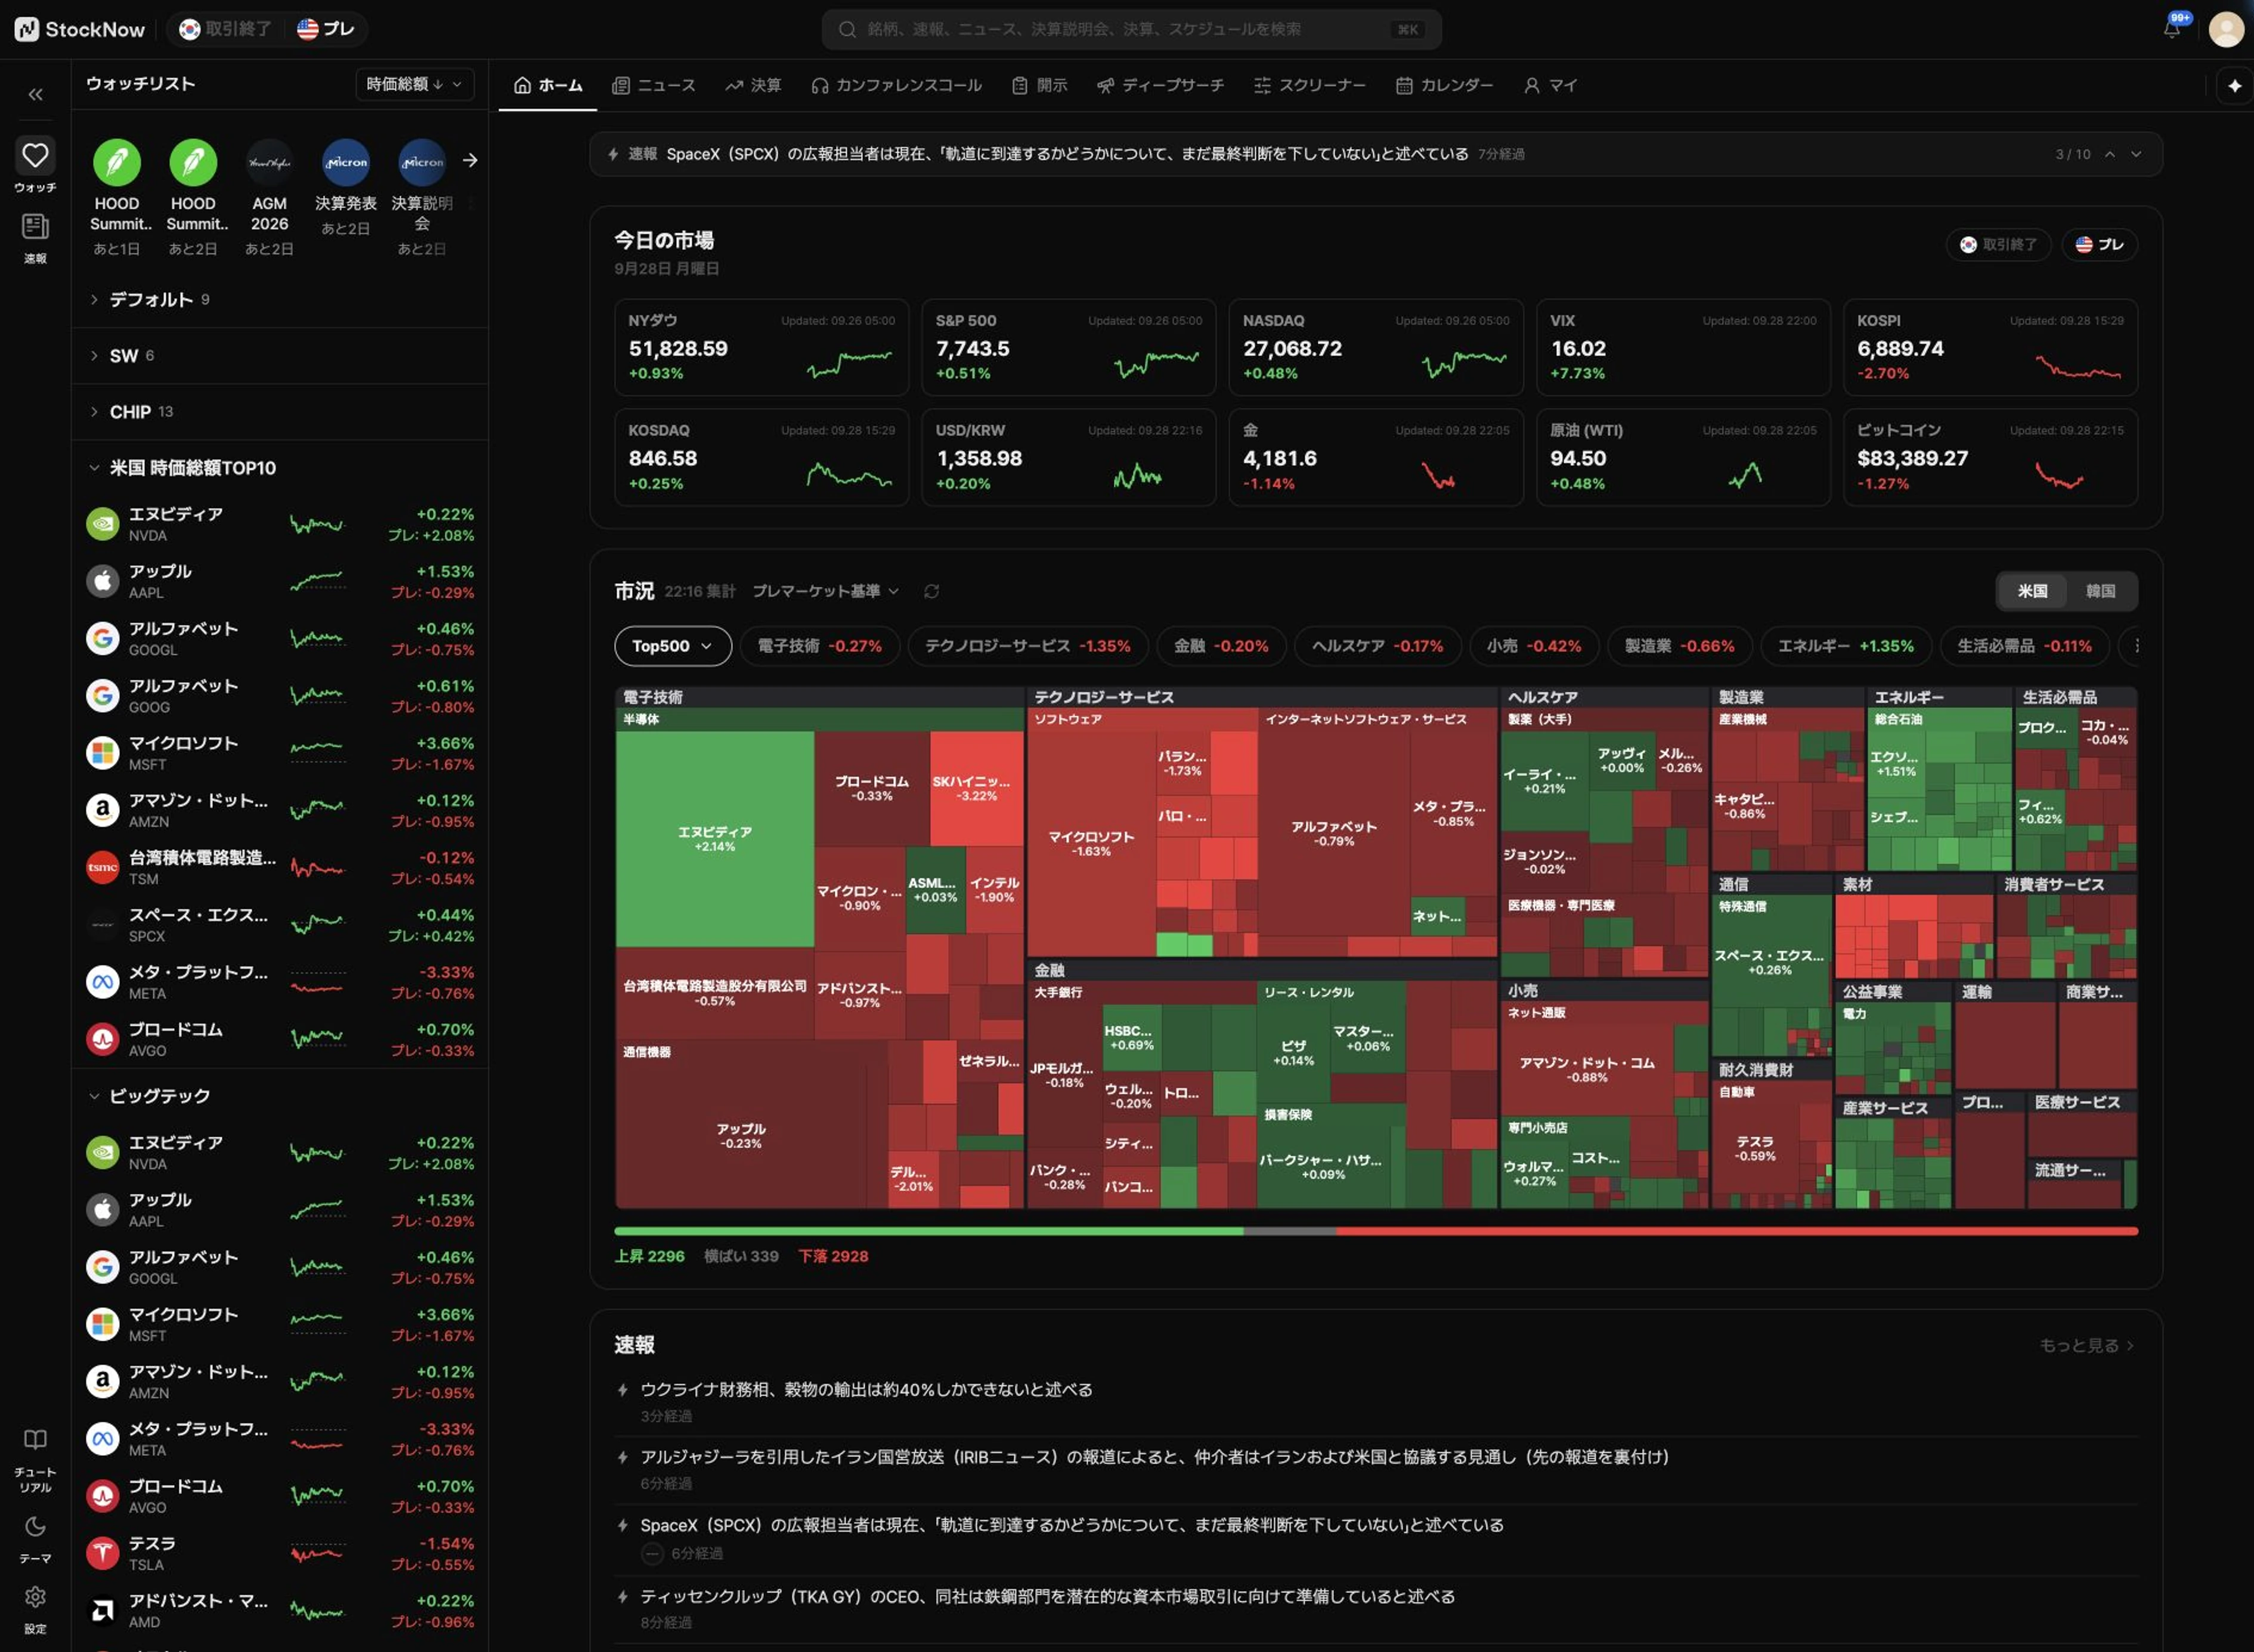Open the Top500 dropdown
The width and height of the screenshot is (2254, 1652).
(672, 646)
